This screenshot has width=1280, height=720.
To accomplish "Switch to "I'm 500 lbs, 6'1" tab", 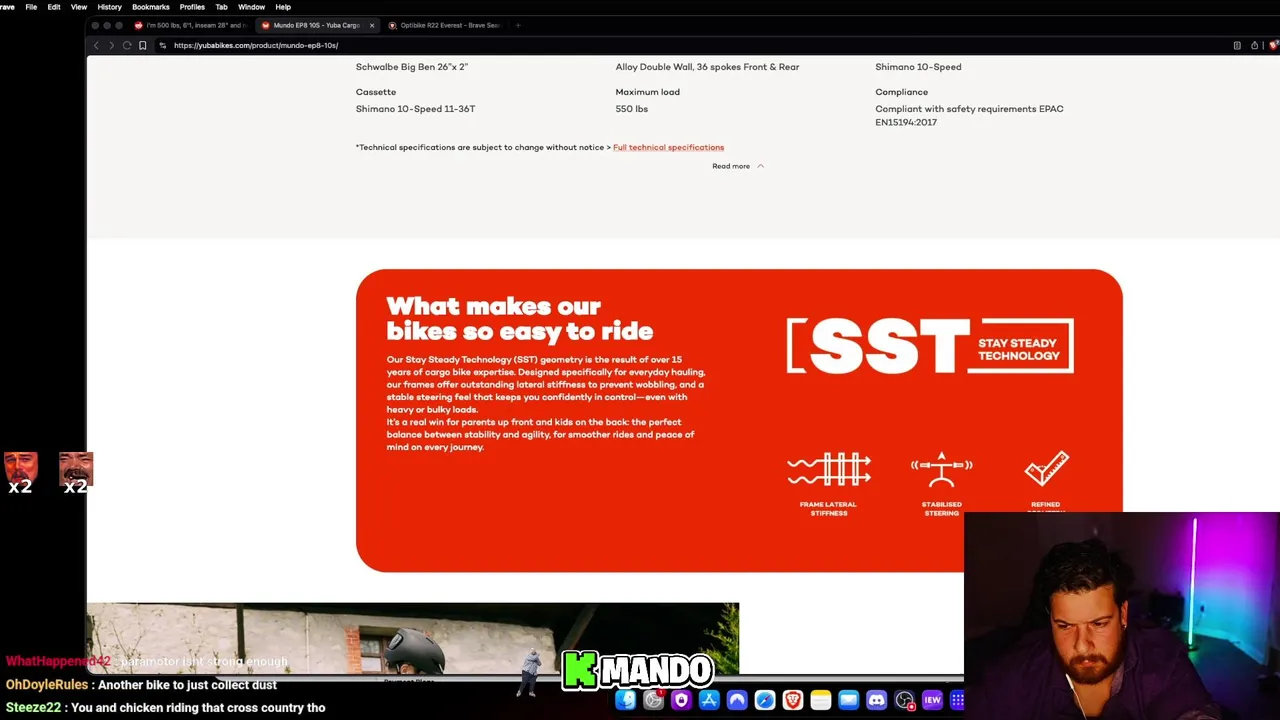I will (190, 25).
